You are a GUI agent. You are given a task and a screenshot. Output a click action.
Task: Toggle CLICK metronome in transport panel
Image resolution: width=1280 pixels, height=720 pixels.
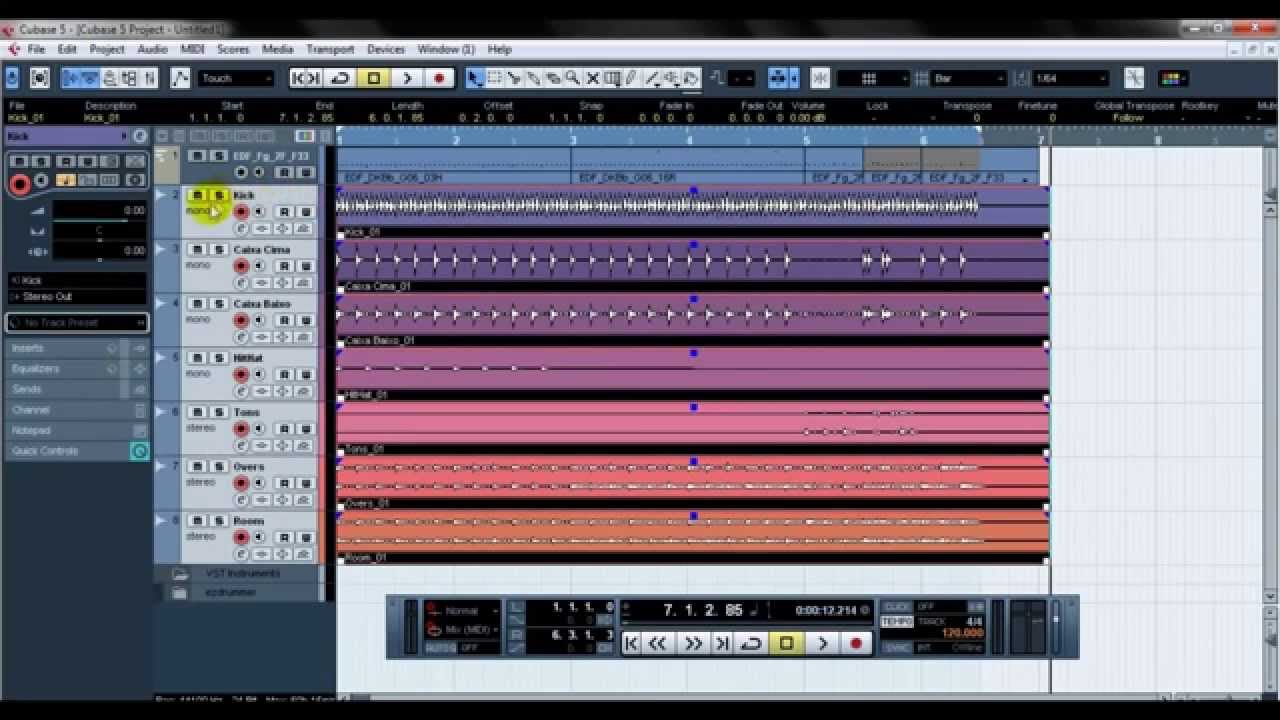pyautogui.click(x=897, y=607)
